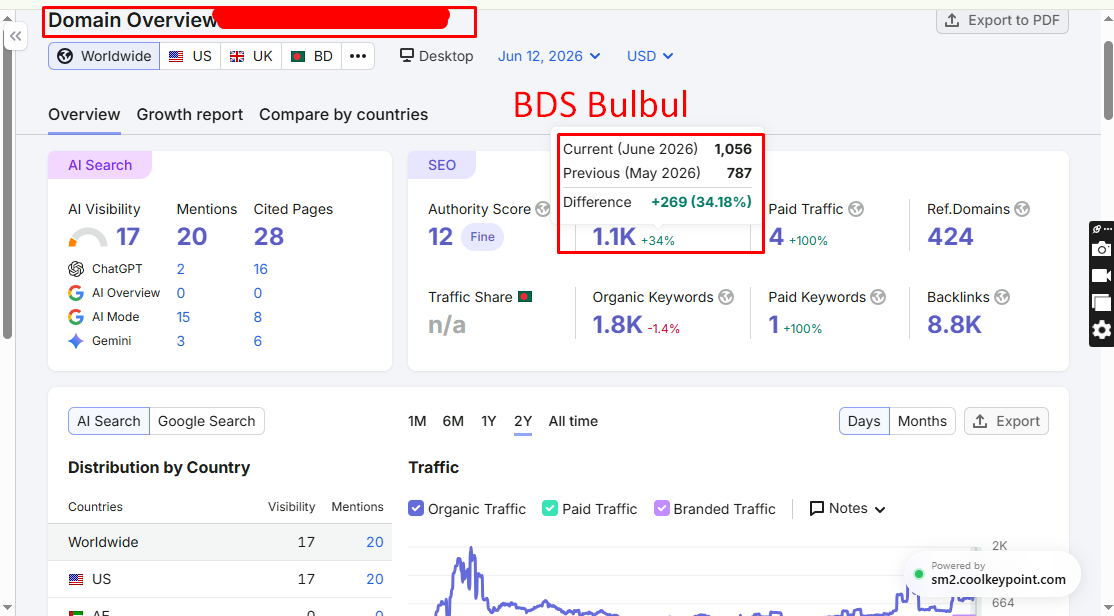Switch to Google Search view
The height and width of the screenshot is (616, 1114).
[207, 421]
